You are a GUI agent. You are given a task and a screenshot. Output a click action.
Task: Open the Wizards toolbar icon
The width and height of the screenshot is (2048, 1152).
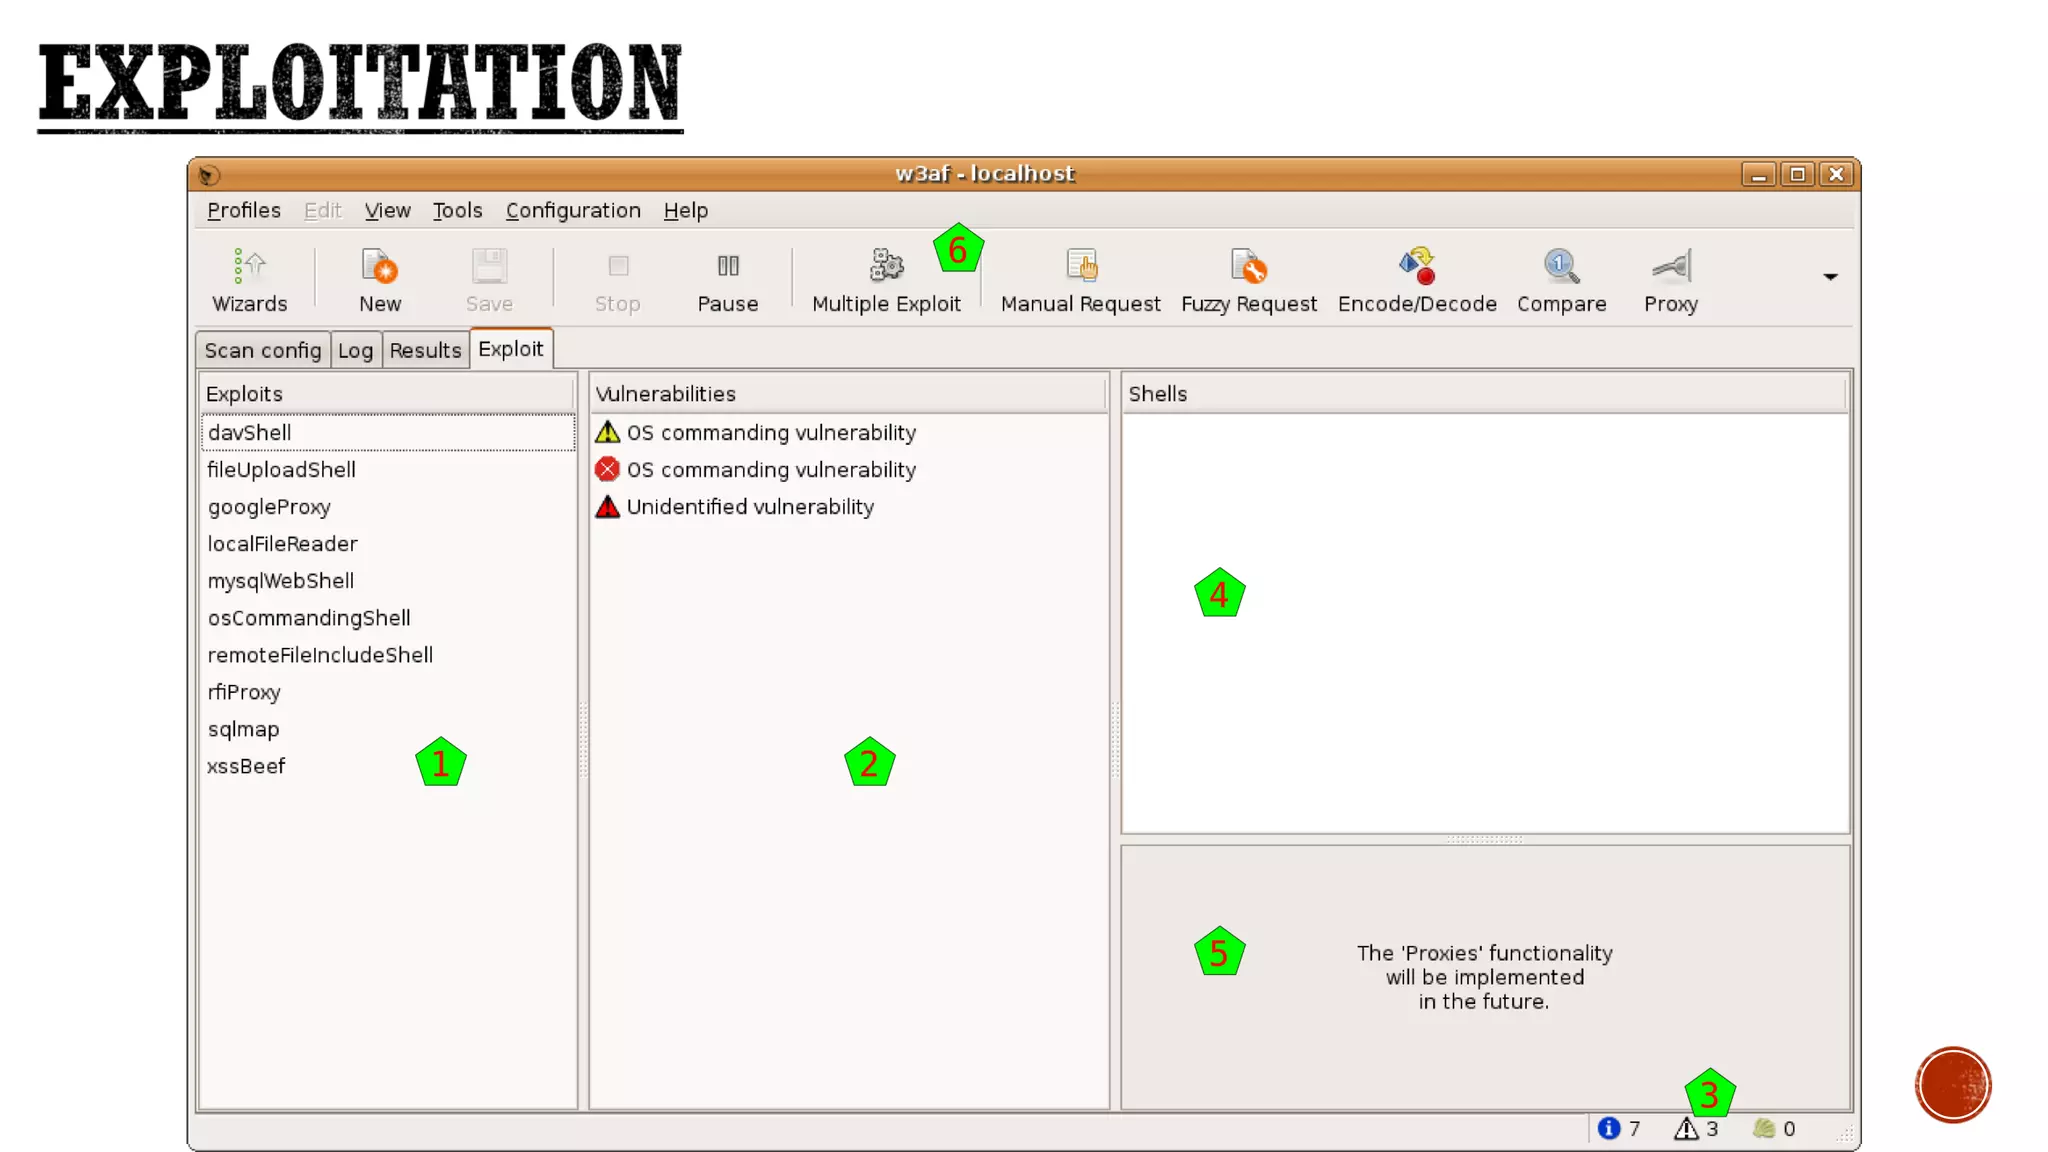(249, 280)
